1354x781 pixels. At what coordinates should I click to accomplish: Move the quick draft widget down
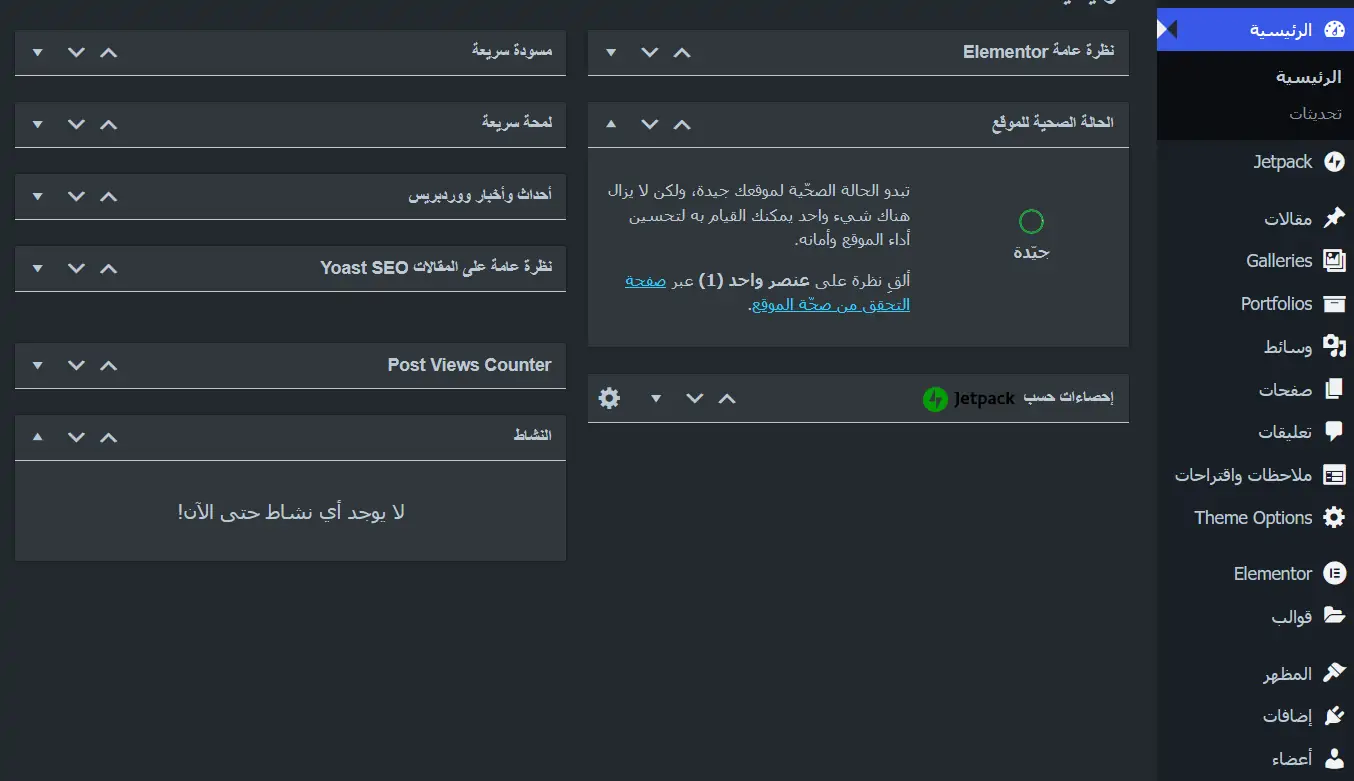(76, 52)
